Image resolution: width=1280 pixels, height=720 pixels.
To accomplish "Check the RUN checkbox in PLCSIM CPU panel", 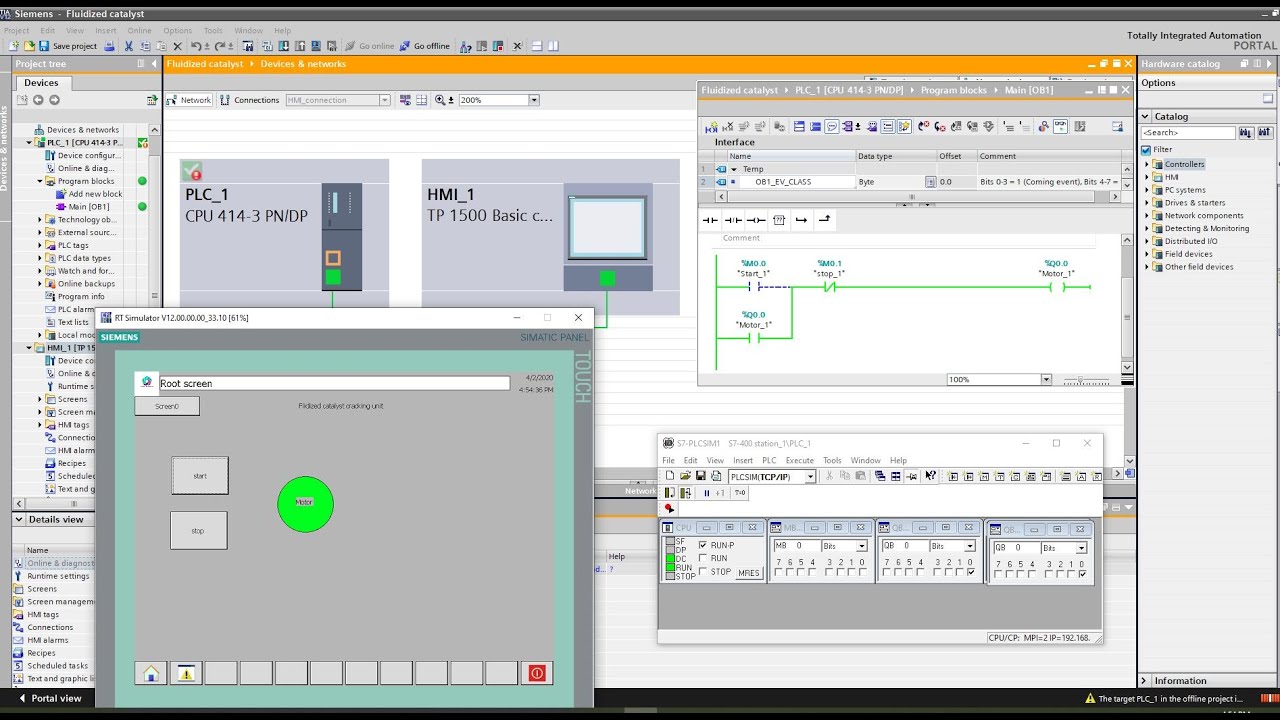I will tap(703, 558).
